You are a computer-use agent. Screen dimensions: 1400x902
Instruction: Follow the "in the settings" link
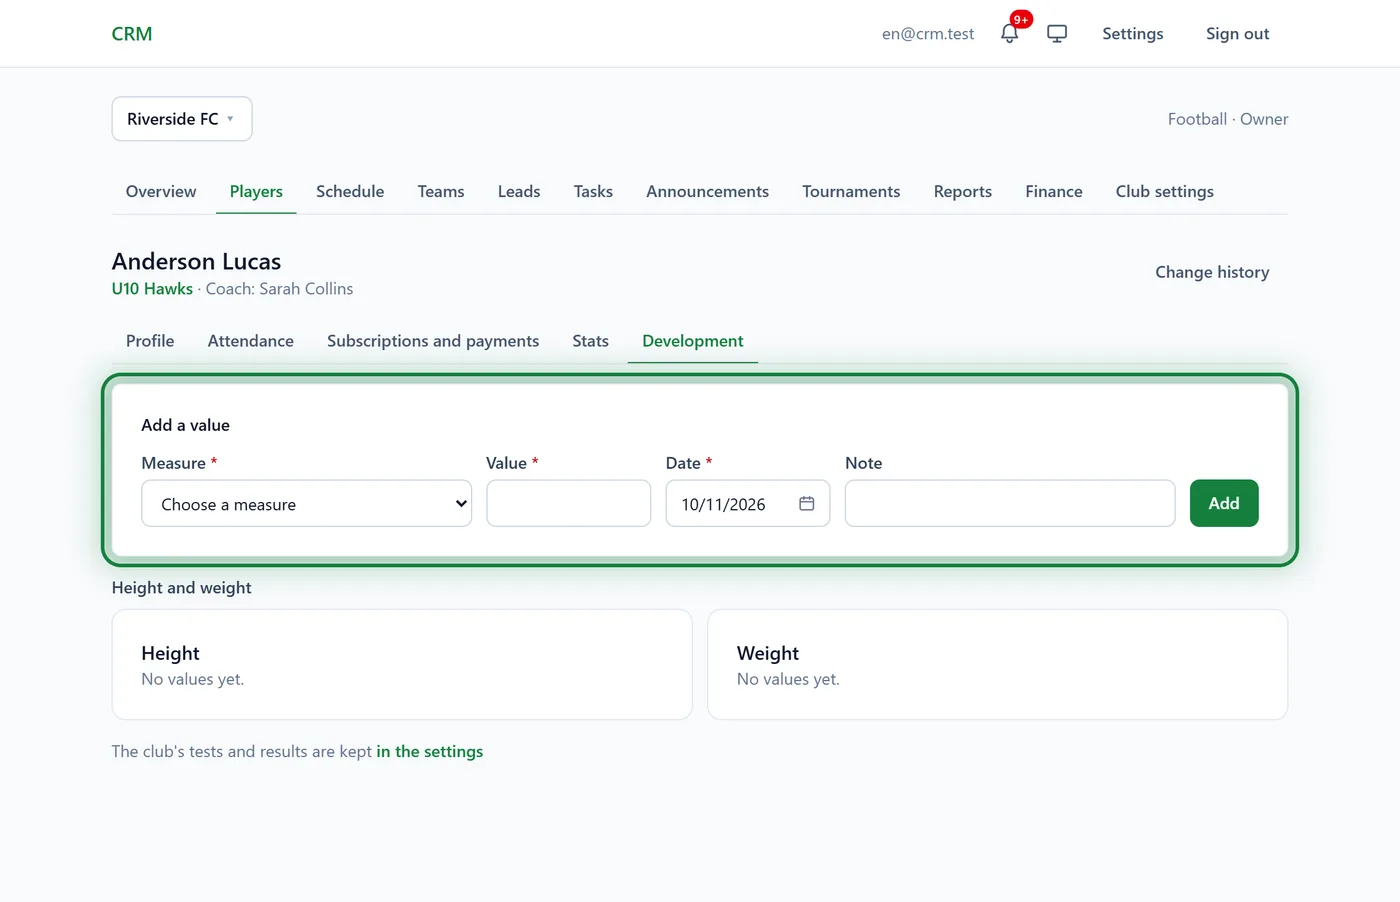pyautogui.click(x=430, y=752)
